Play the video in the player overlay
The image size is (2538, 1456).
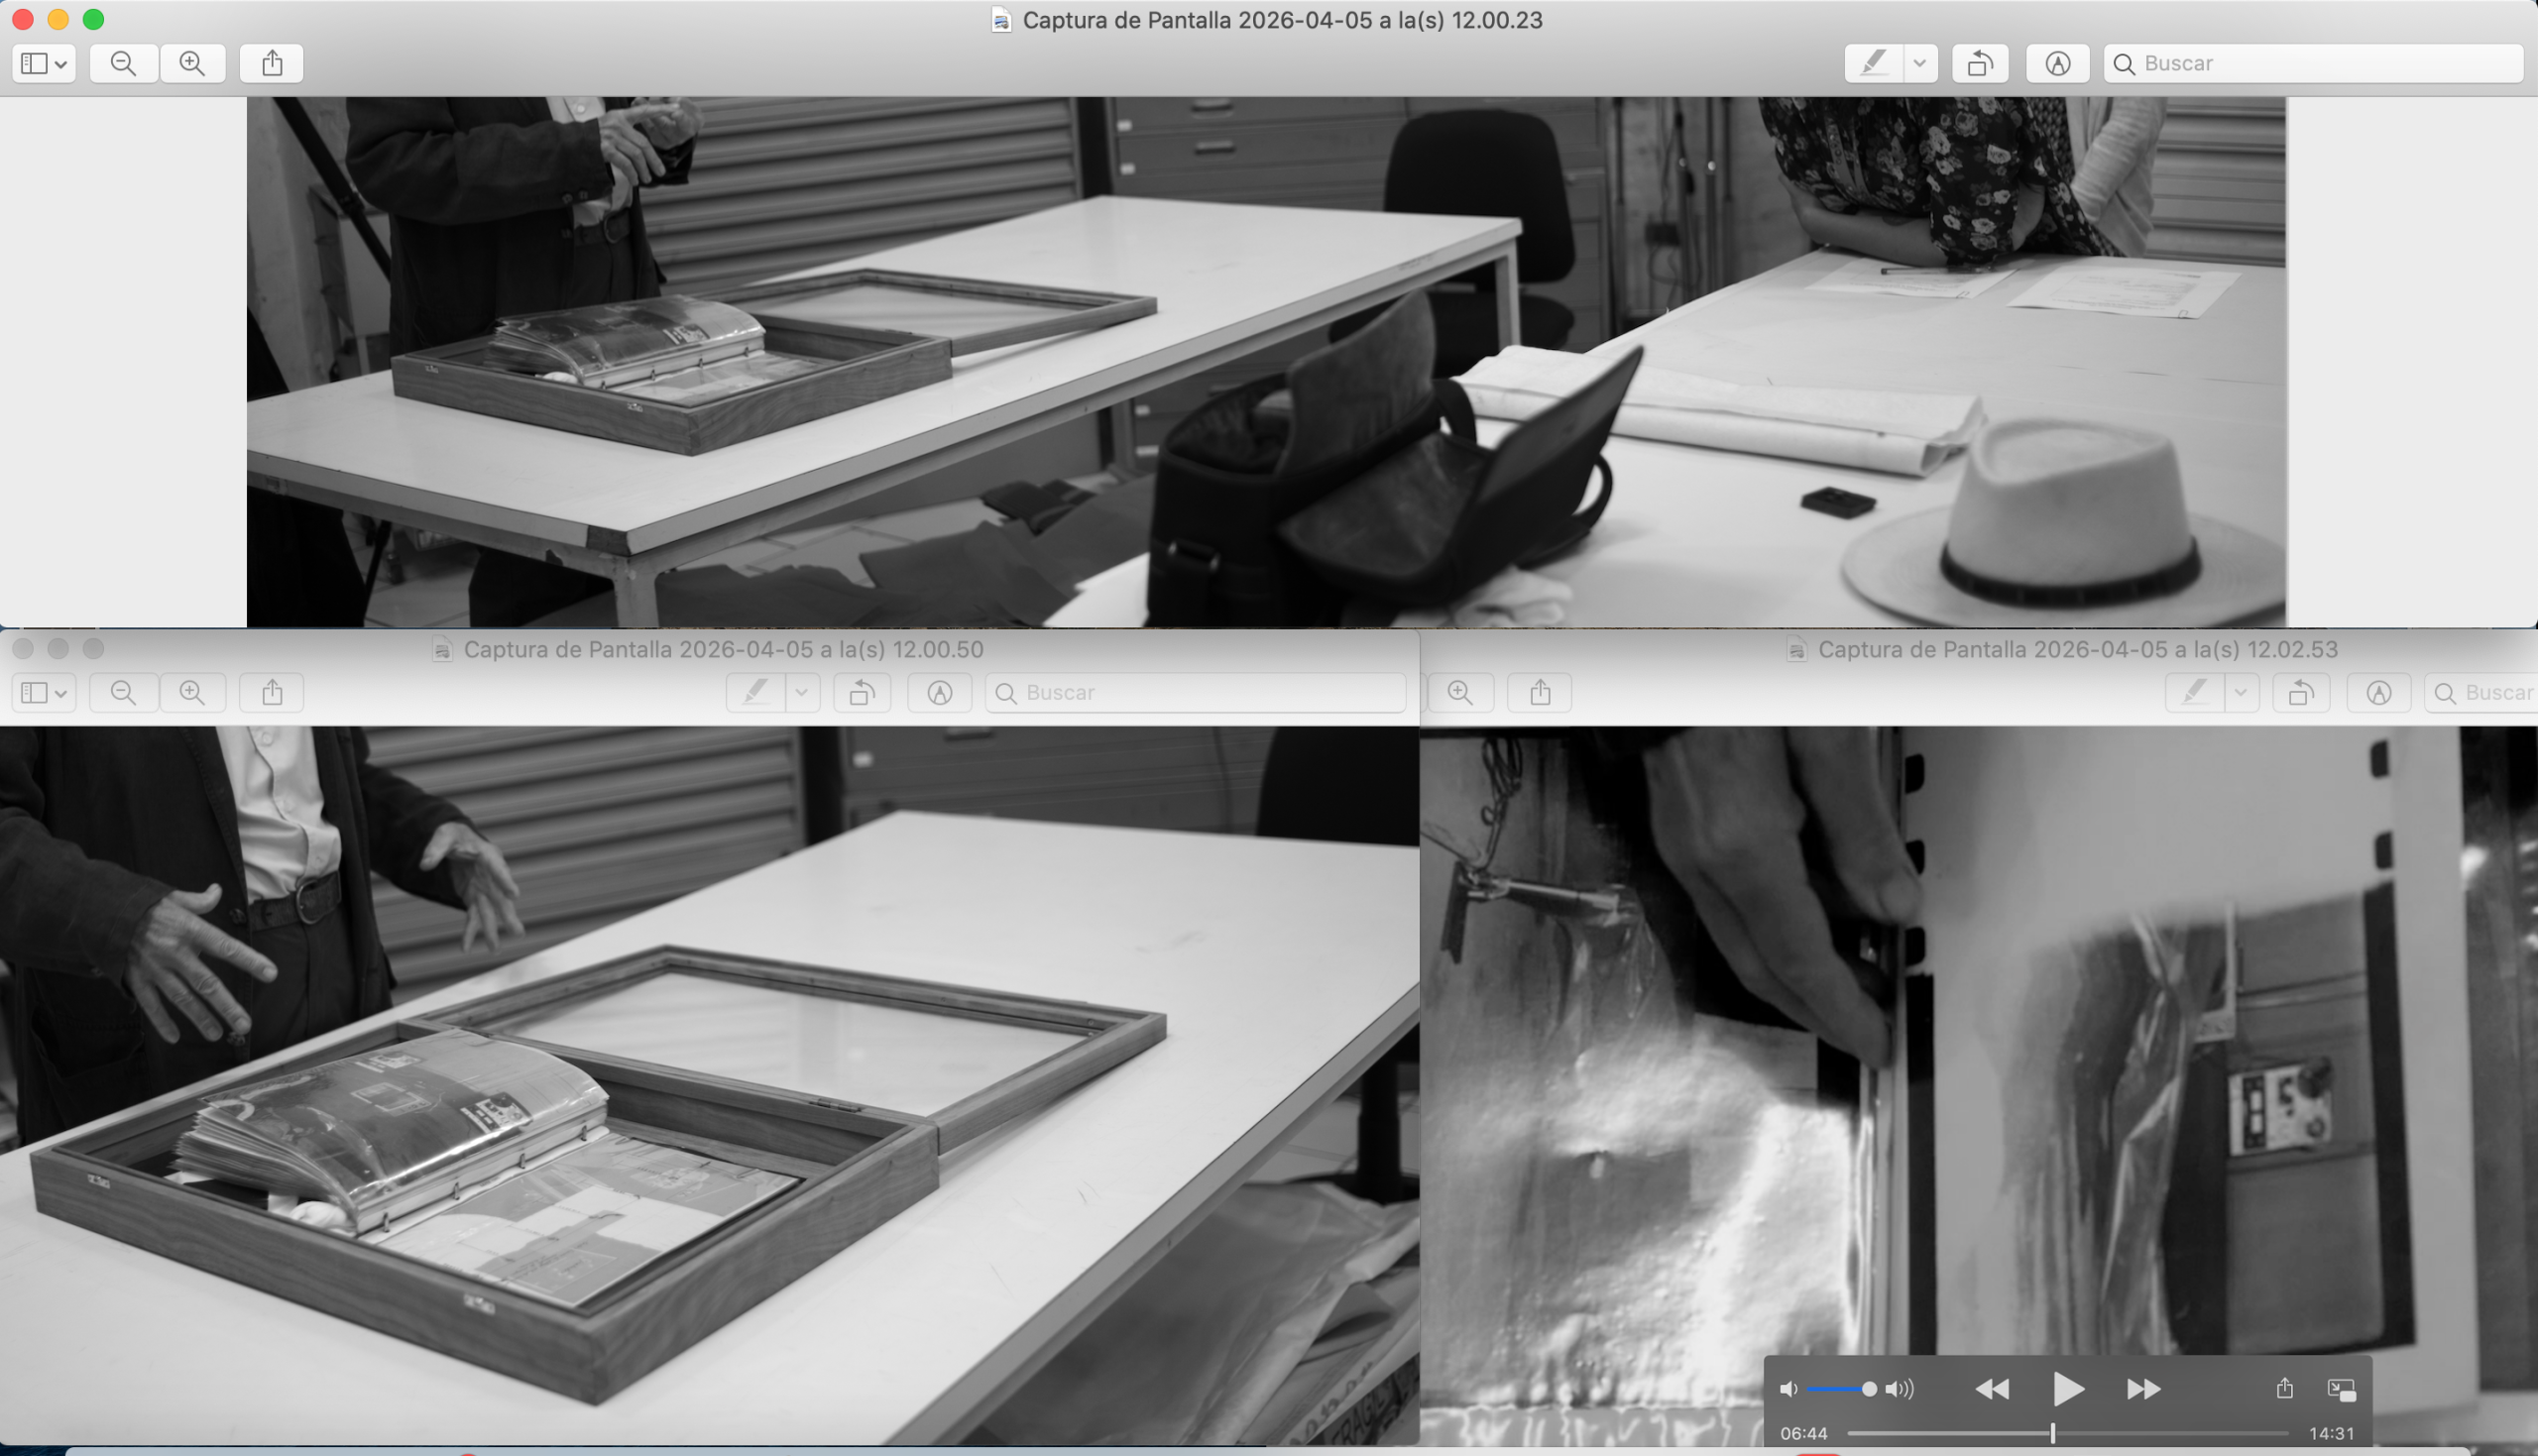tap(2067, 1389)
